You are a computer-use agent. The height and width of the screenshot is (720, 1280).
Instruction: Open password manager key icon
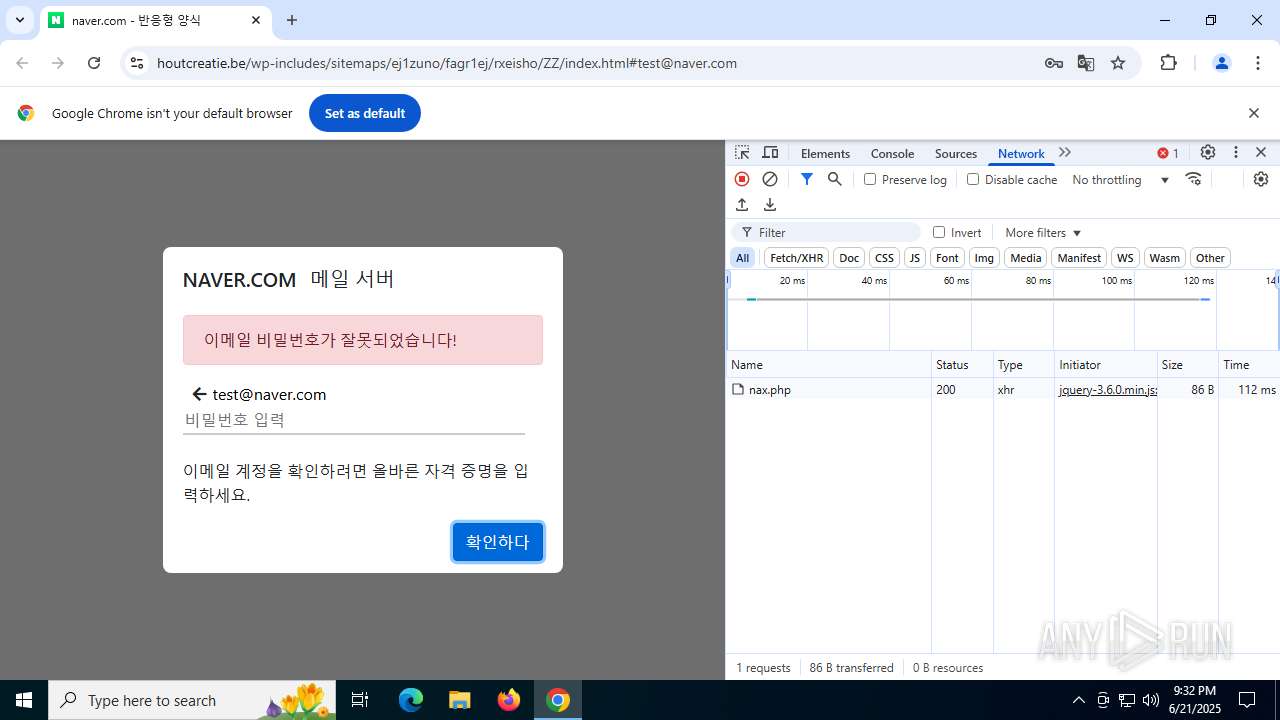1054,63
